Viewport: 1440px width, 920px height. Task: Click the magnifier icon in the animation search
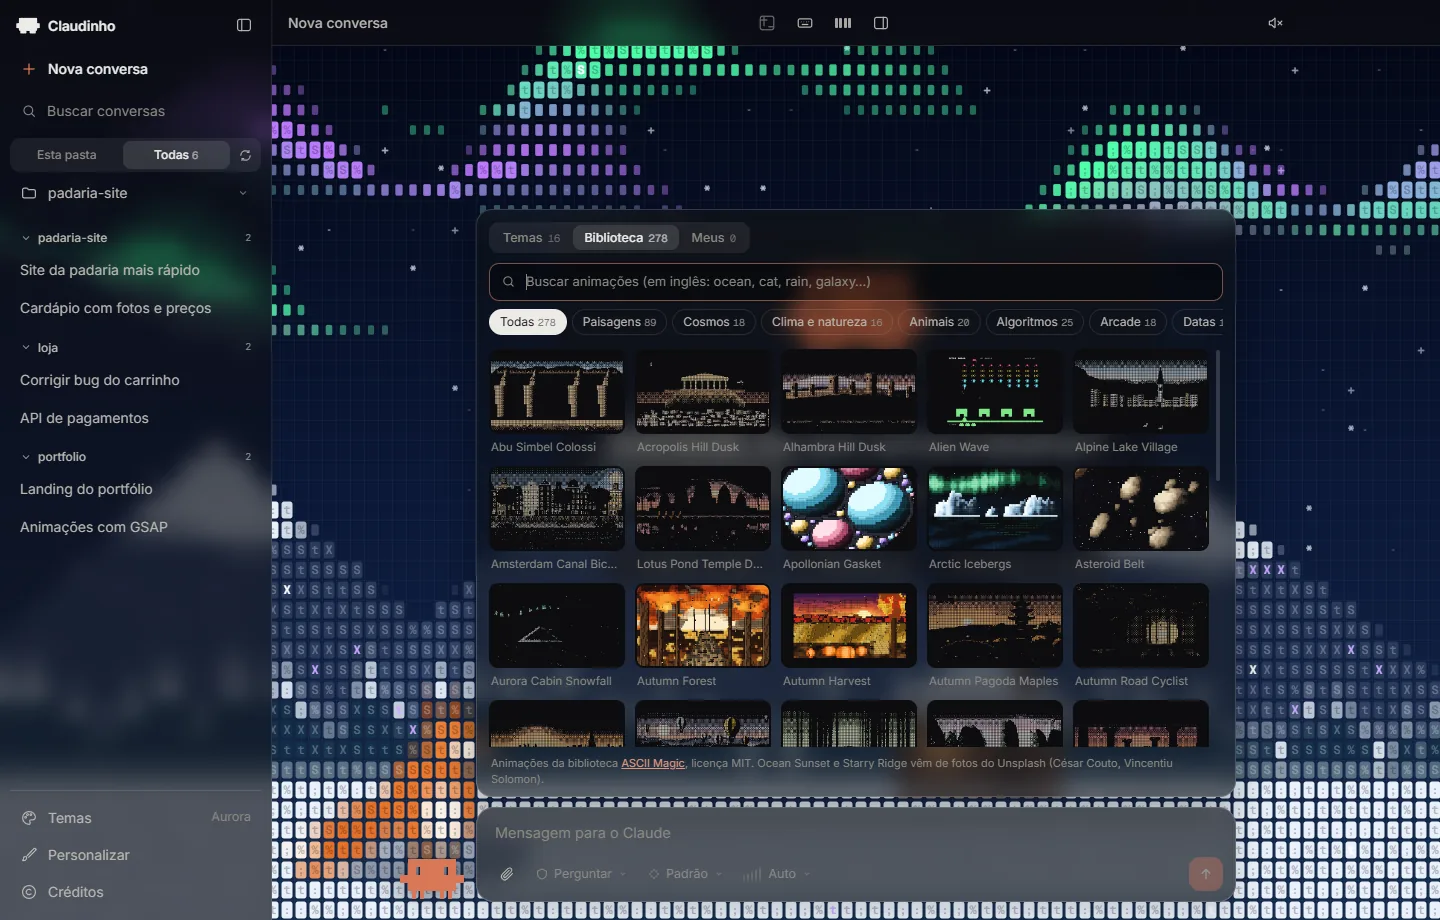coord(508,282)
